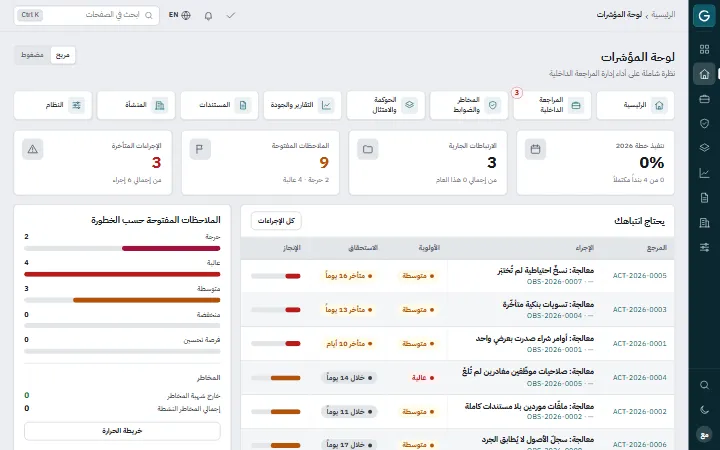
Task: Focus the page search field with Ctrl K hint
Action: click(x=86, y=15)
